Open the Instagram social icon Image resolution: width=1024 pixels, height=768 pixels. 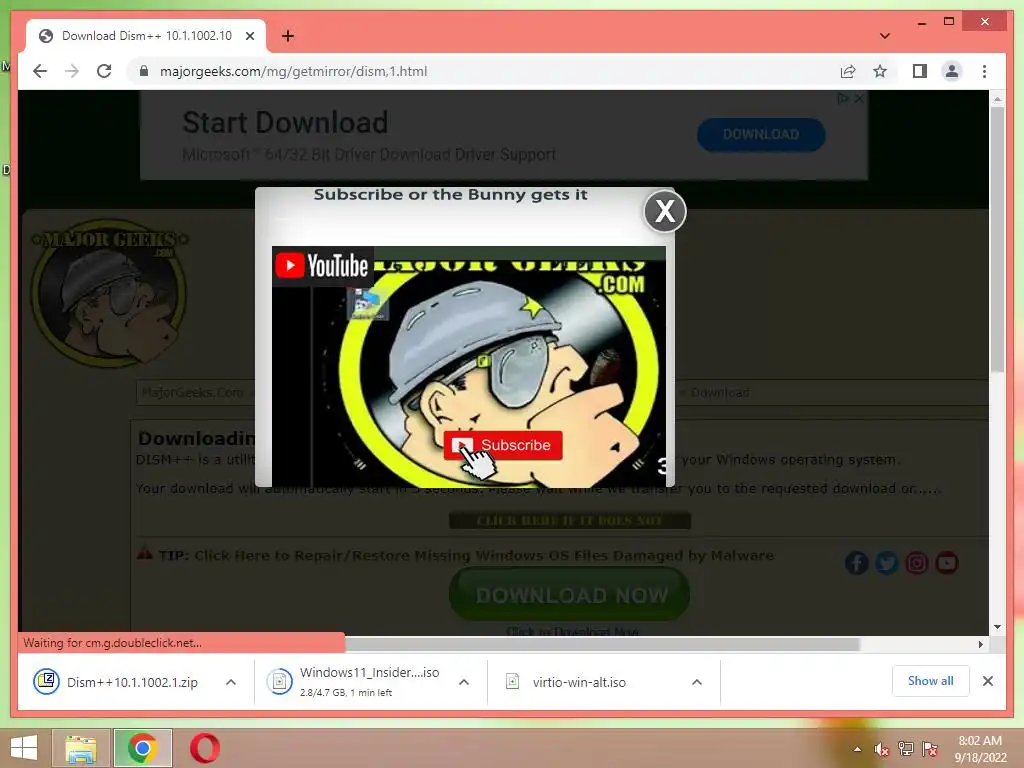tap(917, 563)
